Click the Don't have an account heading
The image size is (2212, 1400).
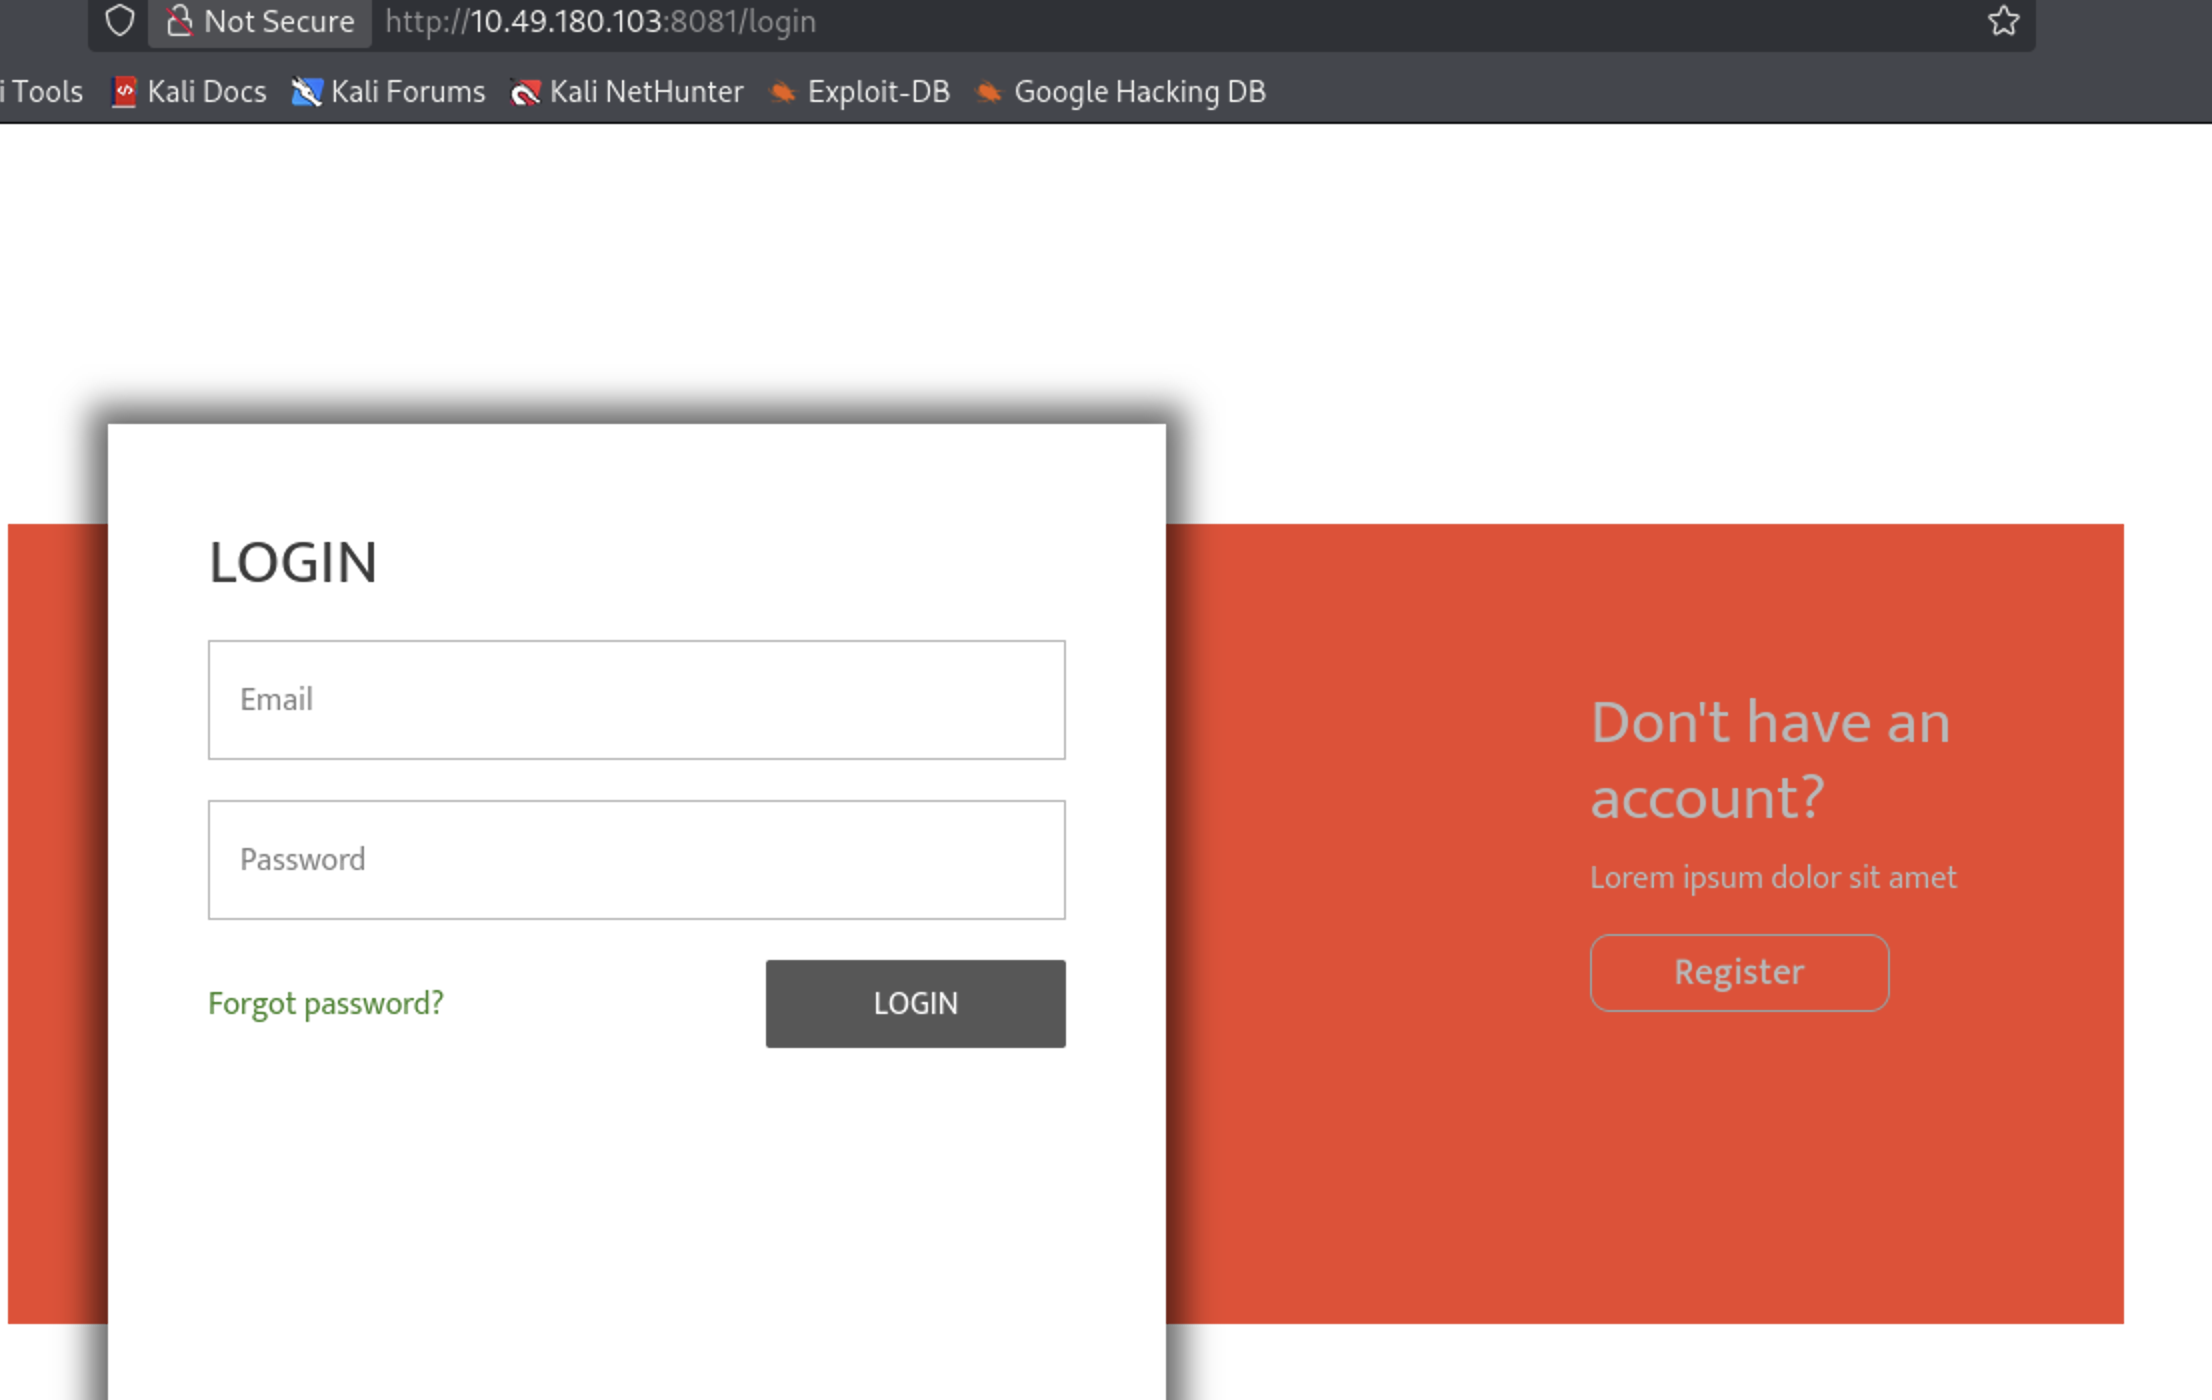pyautogui.click(x=1770, y=760)
